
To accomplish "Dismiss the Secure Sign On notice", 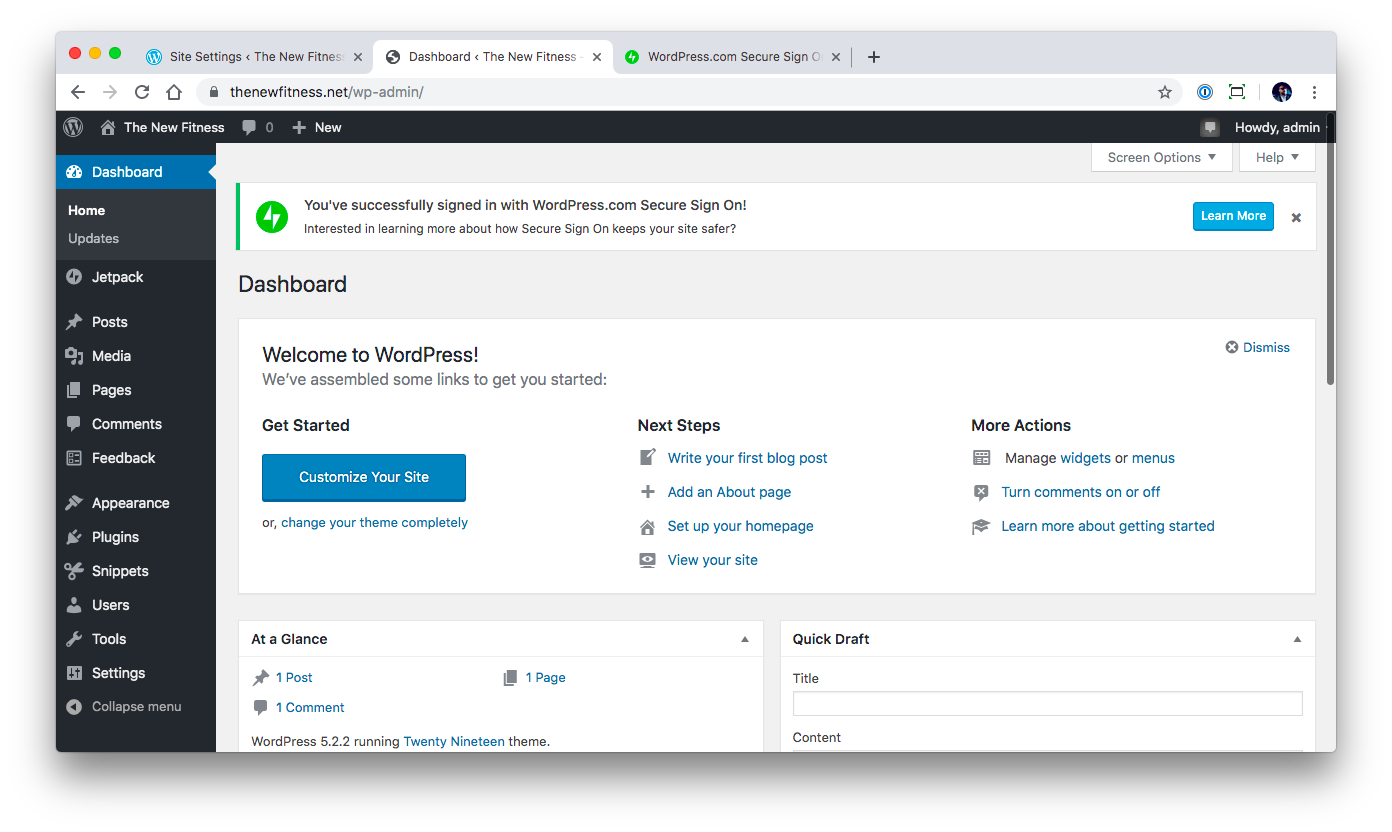I will [1296, 217].
